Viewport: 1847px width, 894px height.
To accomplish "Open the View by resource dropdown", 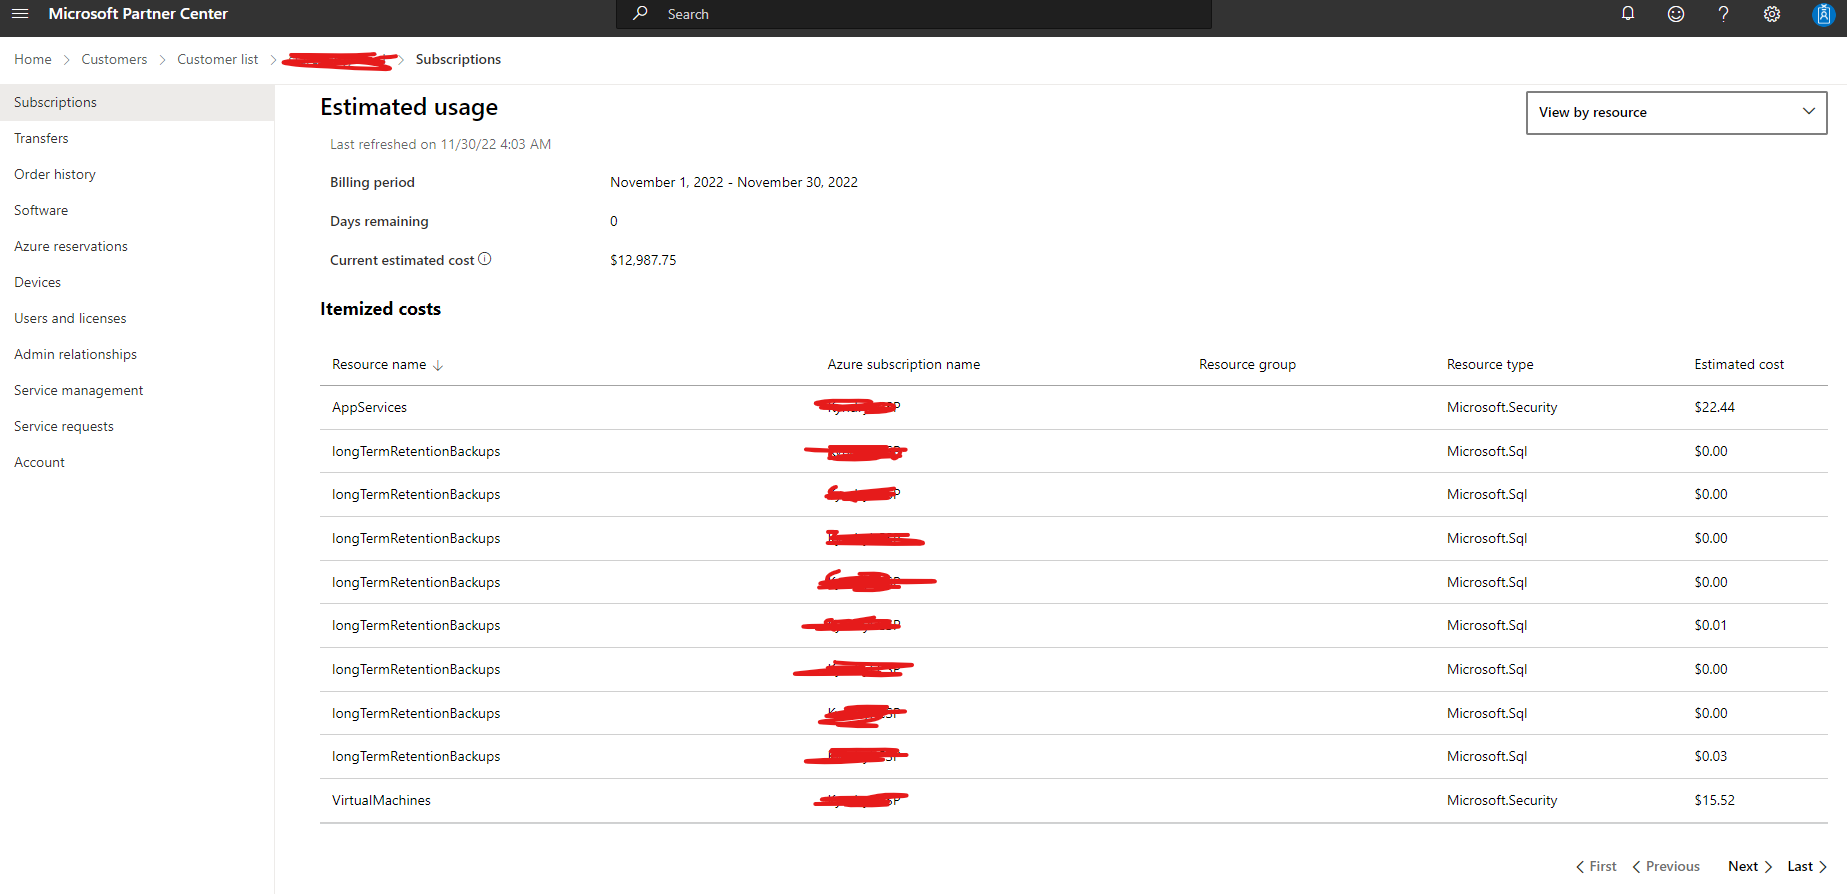I will click(x=1676, y=112).
